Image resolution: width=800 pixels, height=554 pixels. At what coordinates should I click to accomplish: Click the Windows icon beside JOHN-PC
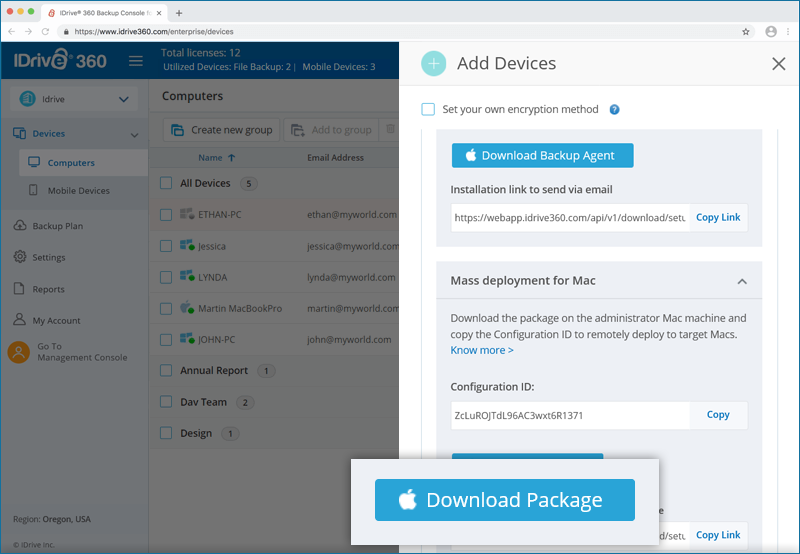pos(187,339)
